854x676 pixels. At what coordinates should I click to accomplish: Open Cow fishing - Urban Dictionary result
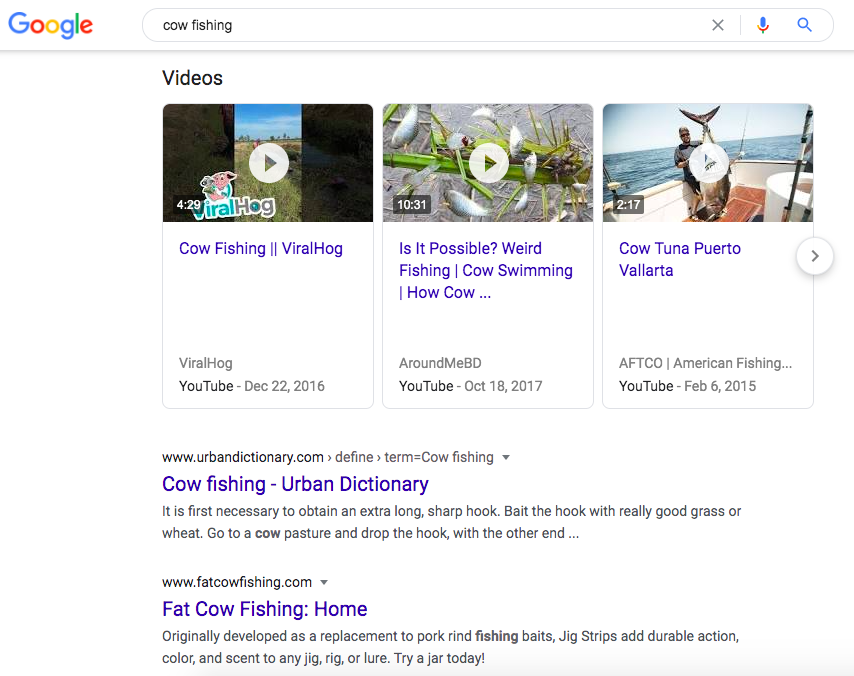point(295,484)
